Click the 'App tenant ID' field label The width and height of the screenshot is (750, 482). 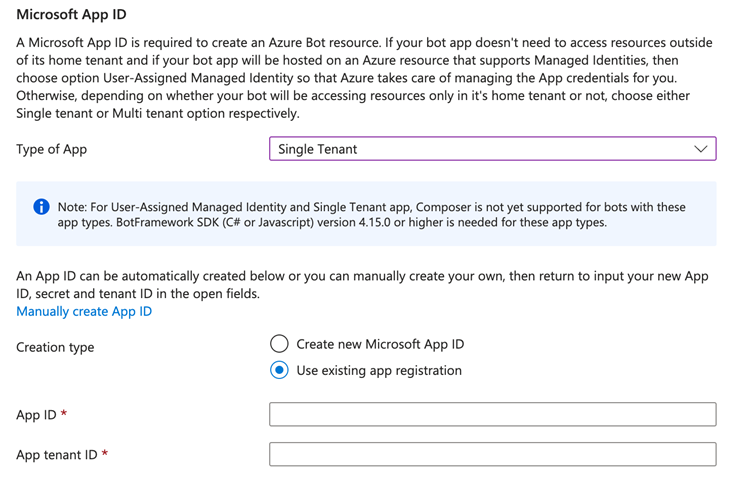coord(56,454)
